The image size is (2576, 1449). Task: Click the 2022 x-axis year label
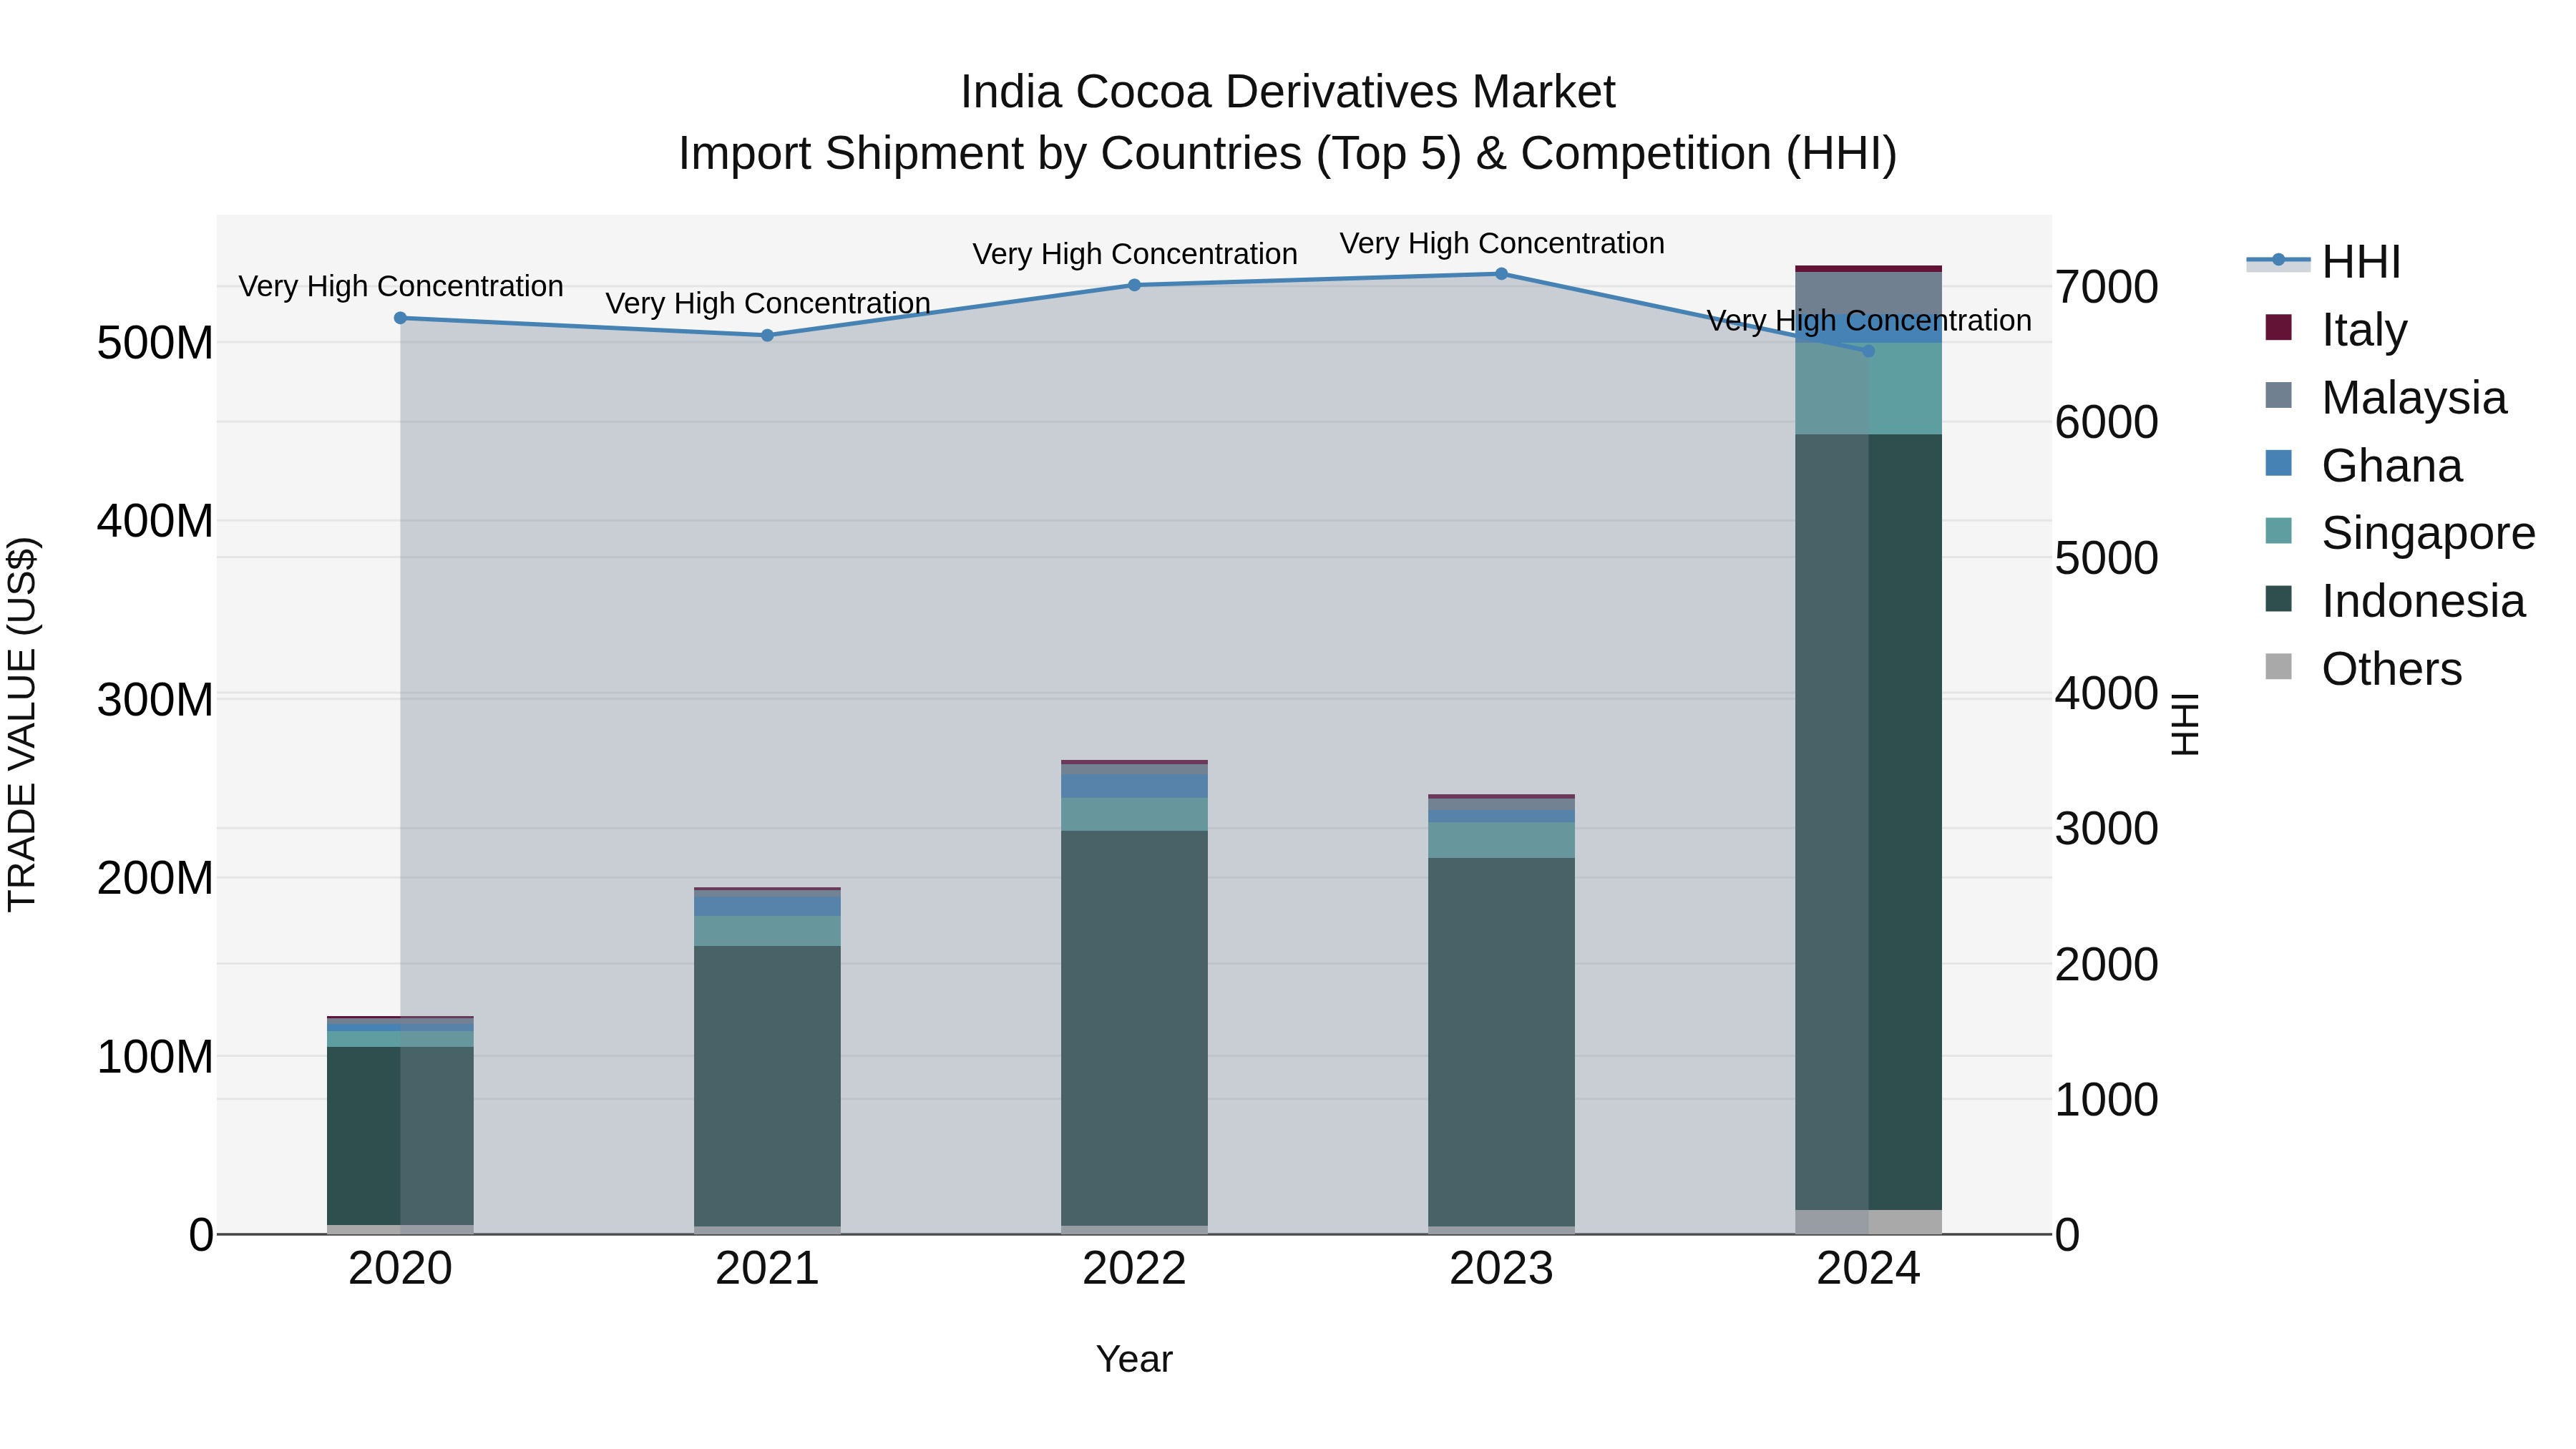(1134, 1269)
